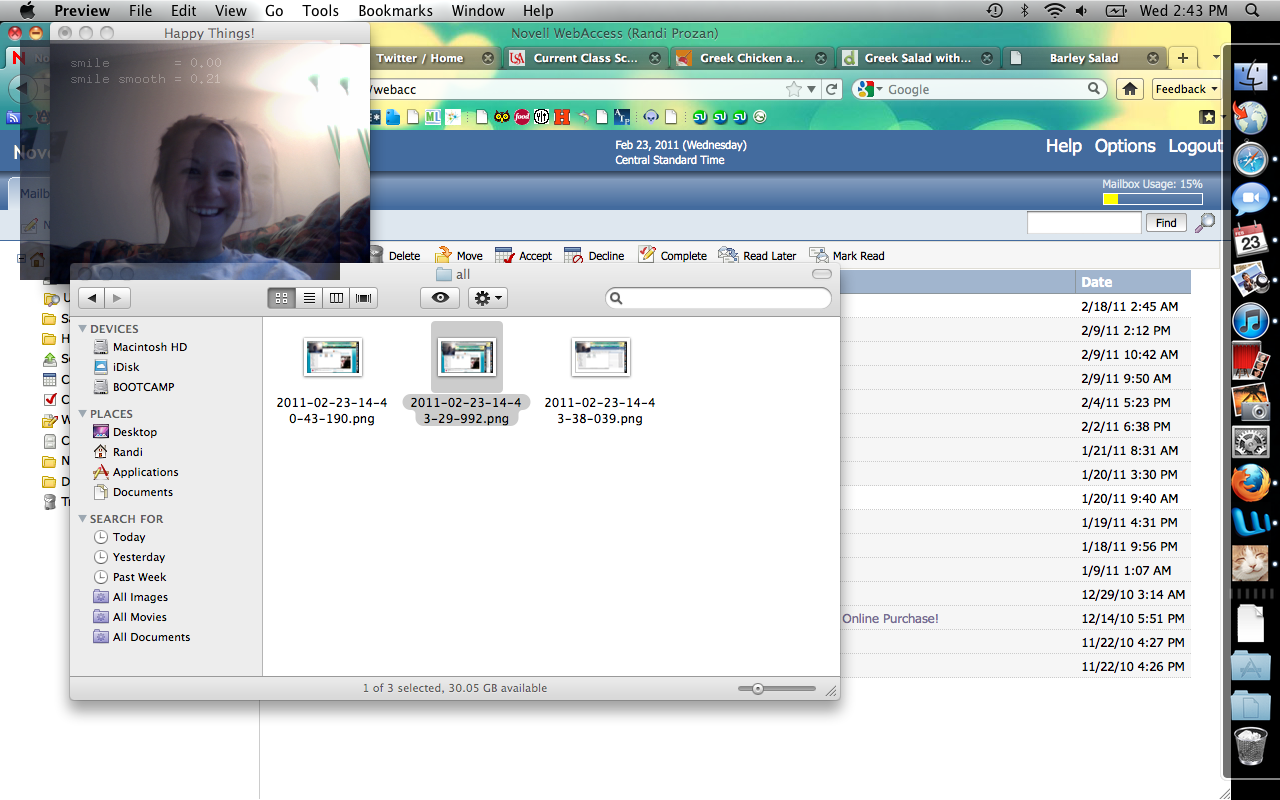
Task: Adjust the Finder icon size slider
Action: pos(758,688)
